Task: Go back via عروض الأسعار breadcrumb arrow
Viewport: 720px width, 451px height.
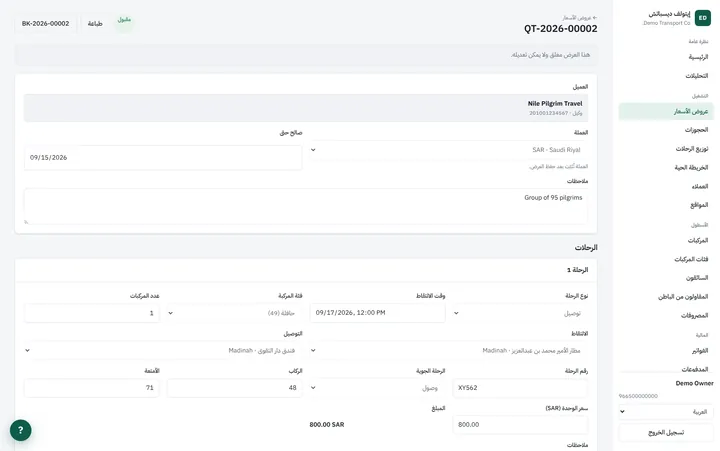Action: pos(579,17)
